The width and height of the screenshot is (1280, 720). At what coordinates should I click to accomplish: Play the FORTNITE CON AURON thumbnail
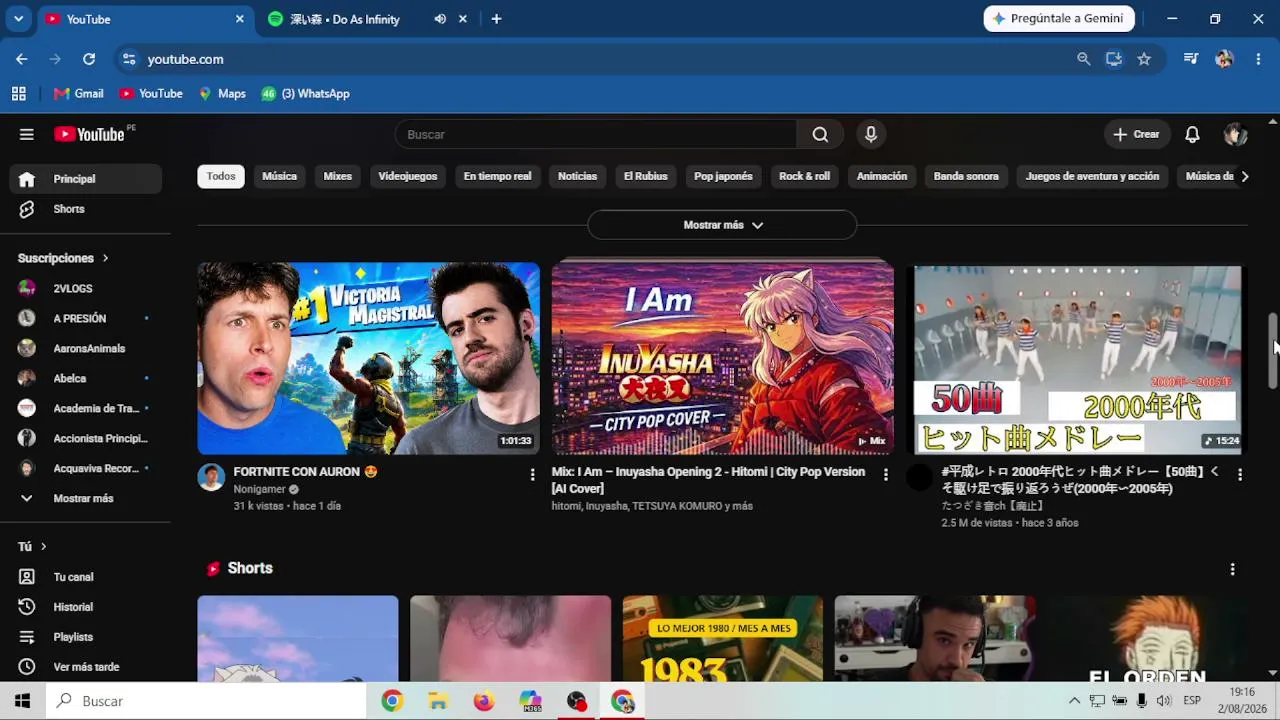tap(368, 359)
